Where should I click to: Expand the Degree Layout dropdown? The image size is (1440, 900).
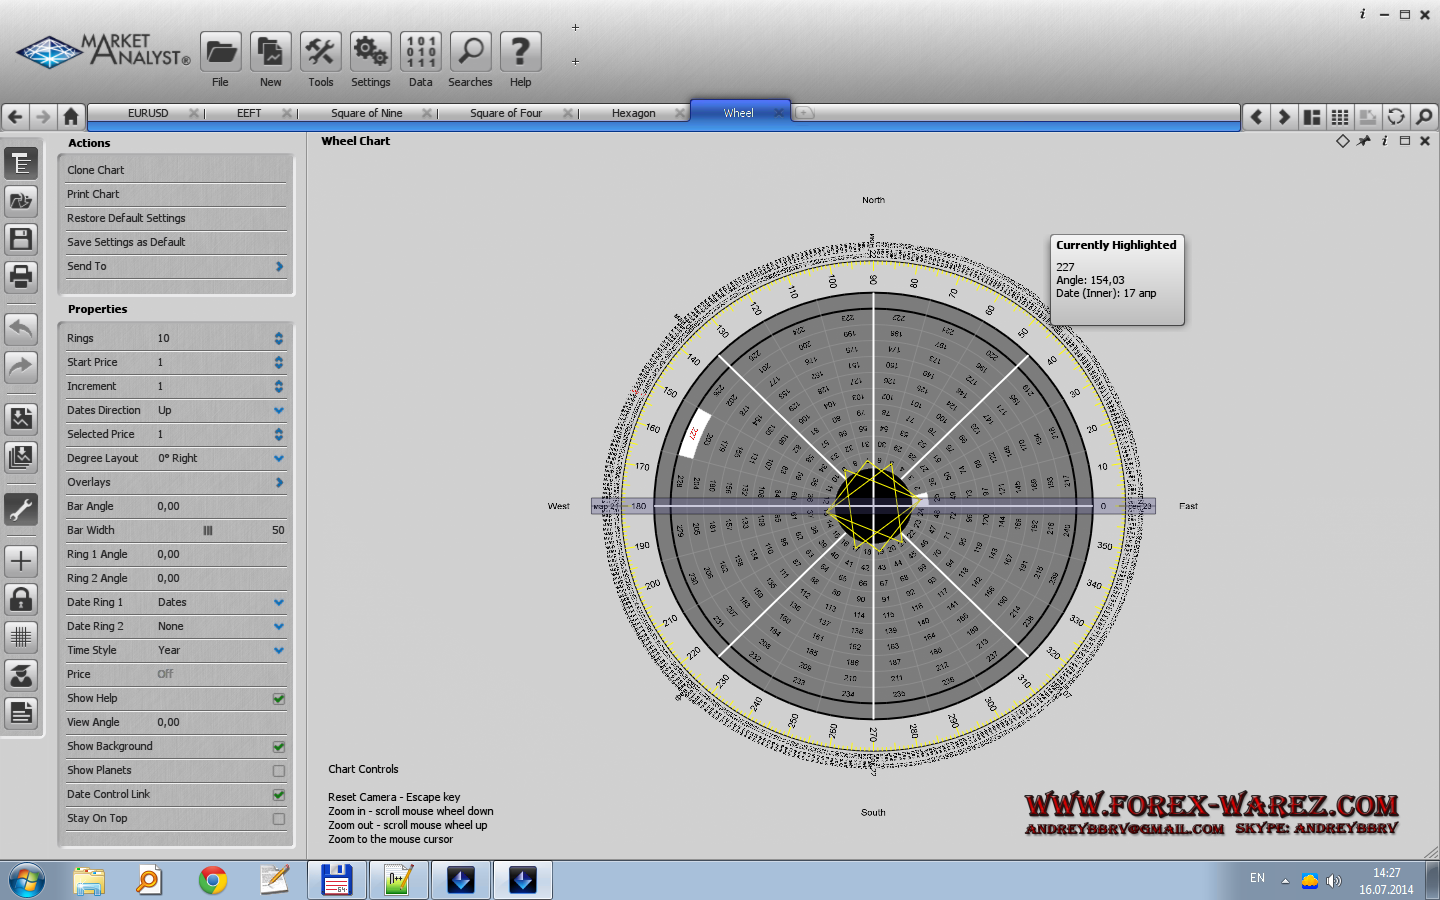(x=279, y=458)
